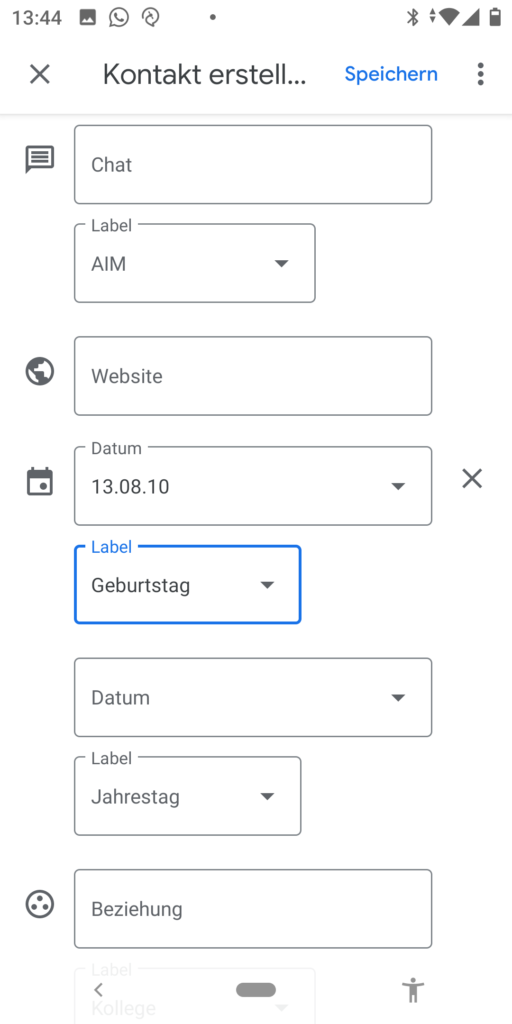Tap WhatsApp notification icon in status bar
This screenshot has height=1024, width=512.
(119, 18)
